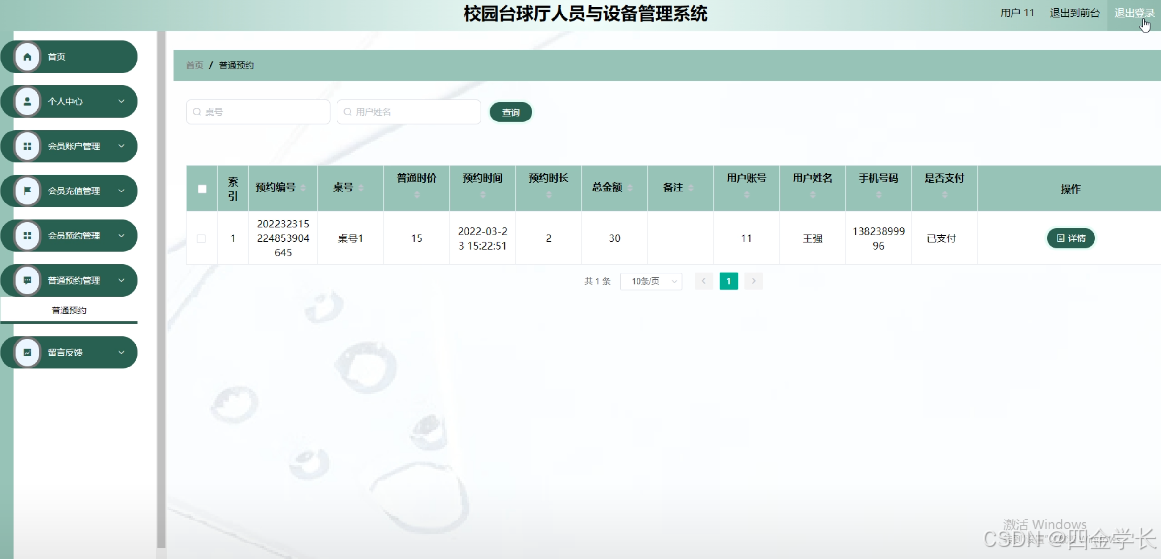The image size is (1161, 559).
Task: Click the grid icon beside 会员预约管理
Action: pos(27,235)
